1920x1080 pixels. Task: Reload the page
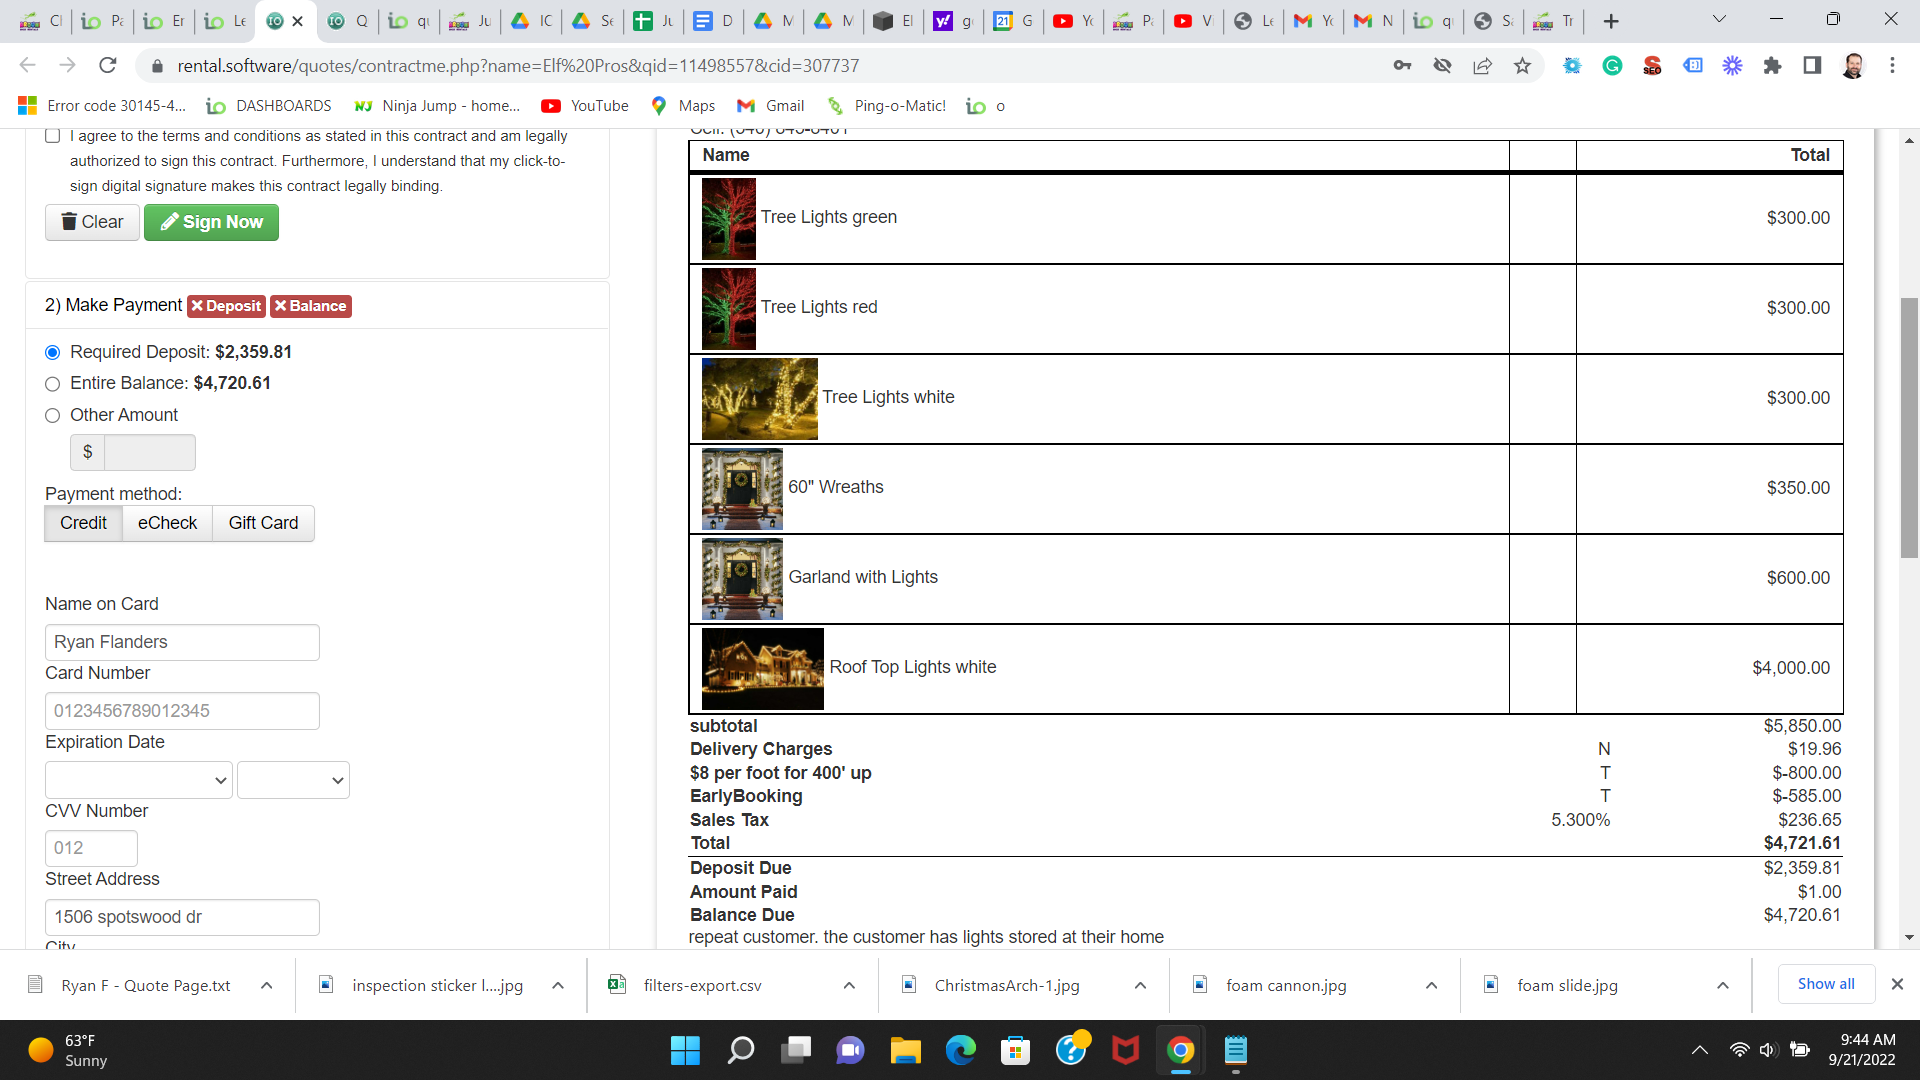click(108, 66)
